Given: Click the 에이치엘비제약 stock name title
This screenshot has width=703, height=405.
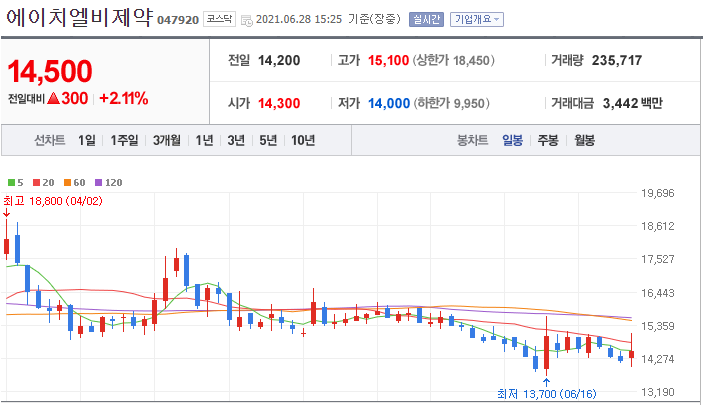Looking at the screenshot, I should click(x=80, y=18).
